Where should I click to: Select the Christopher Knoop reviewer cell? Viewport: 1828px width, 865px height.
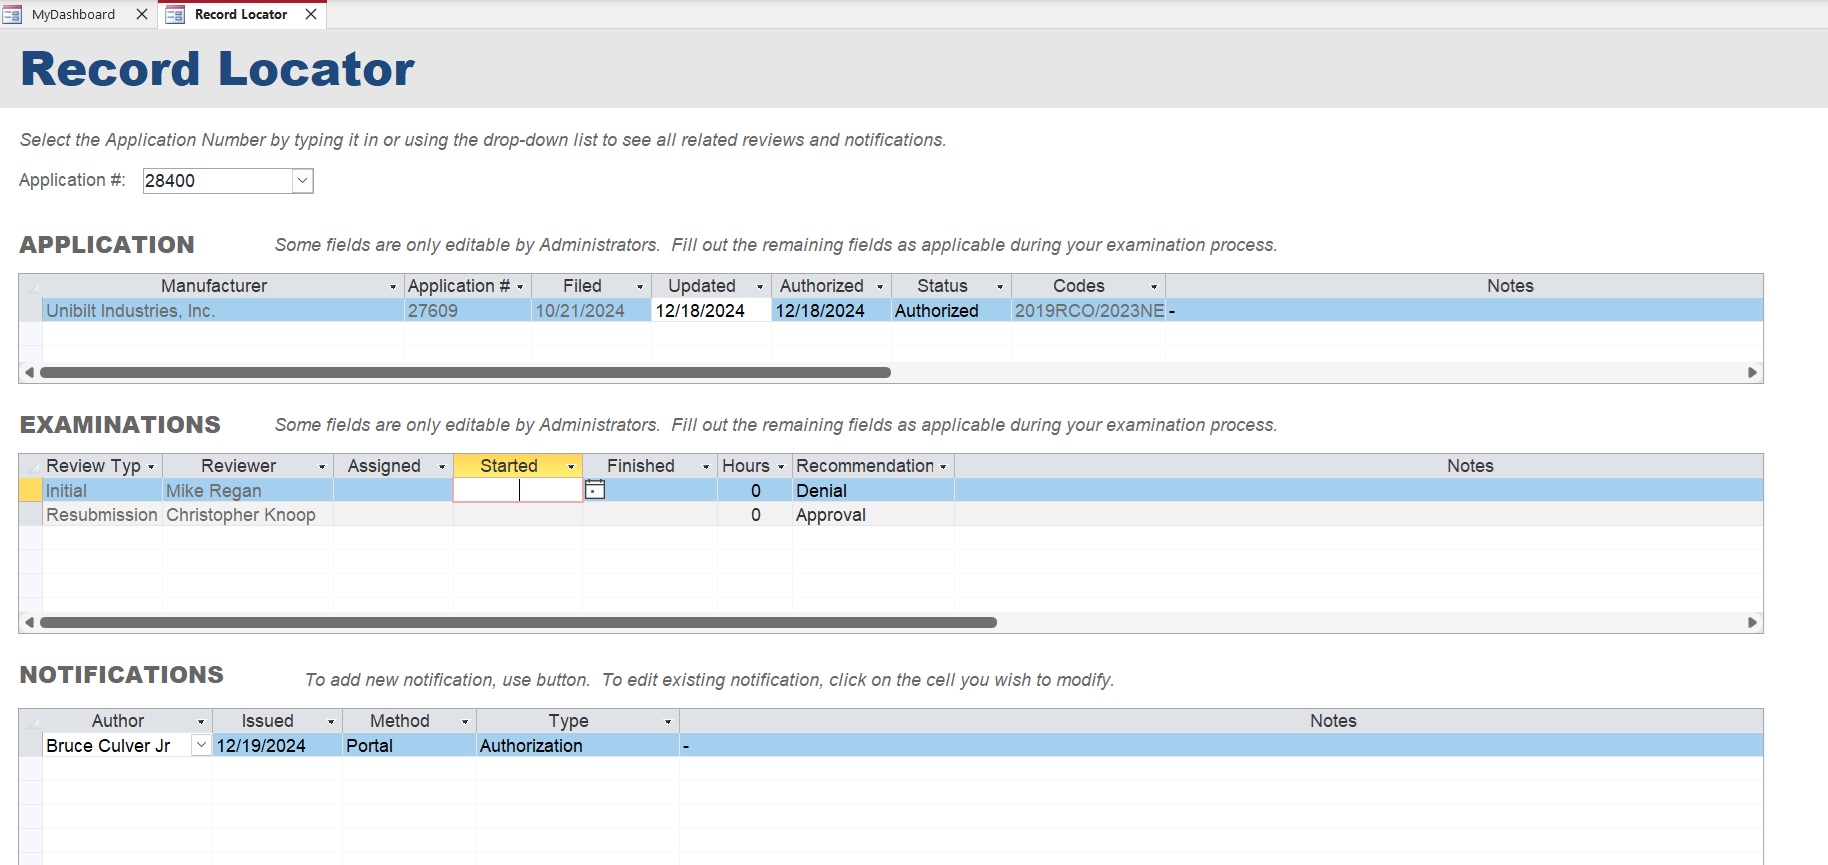pos(248,515)
